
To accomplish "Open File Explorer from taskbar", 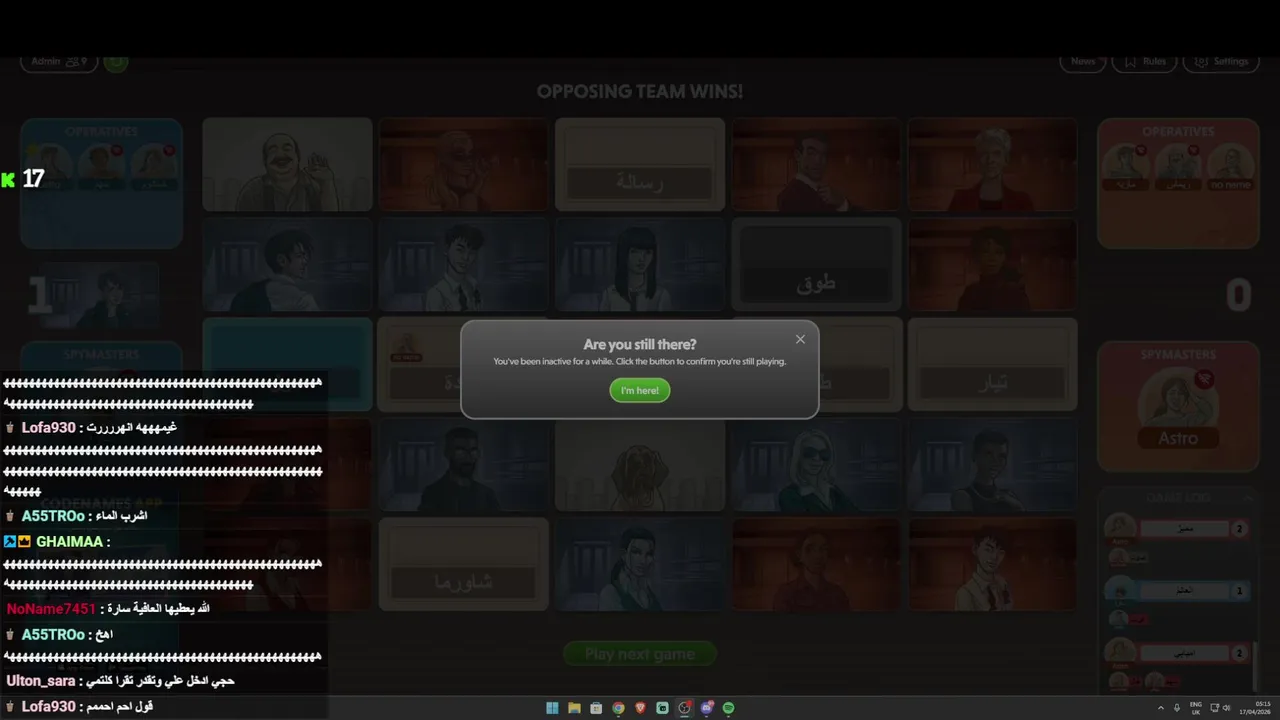I will click(574, 708).
